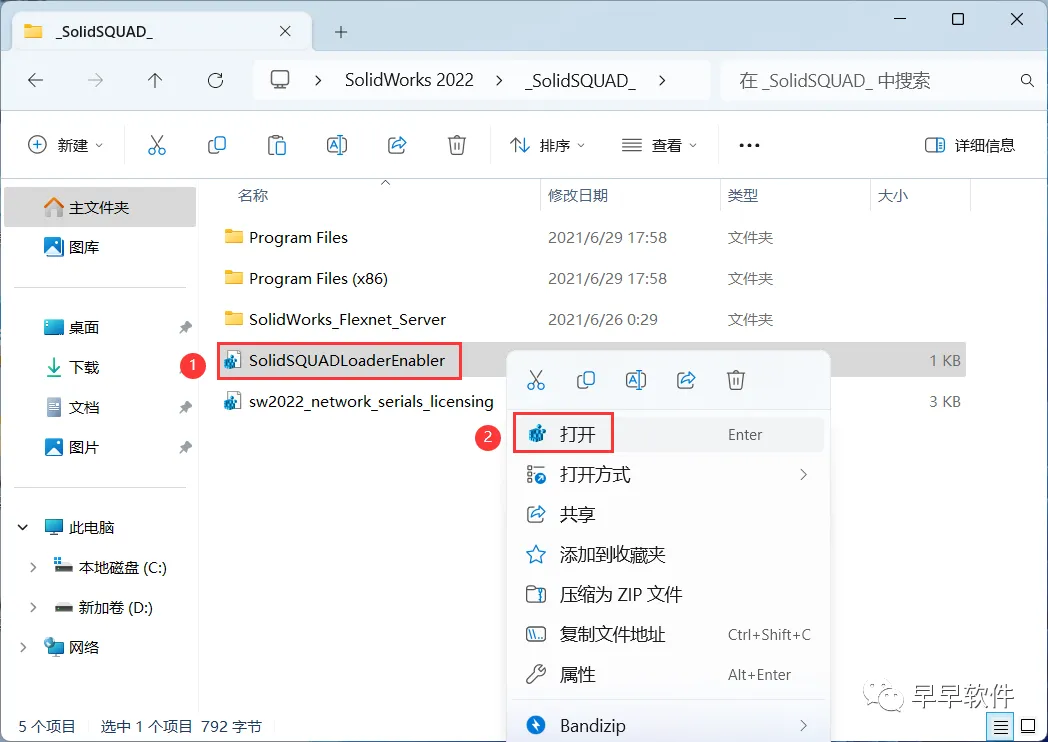Open the 打开方式 submenu
The width and height of the screenshot is (1048, 742).
pyautogui.click(x=668, y=475)
